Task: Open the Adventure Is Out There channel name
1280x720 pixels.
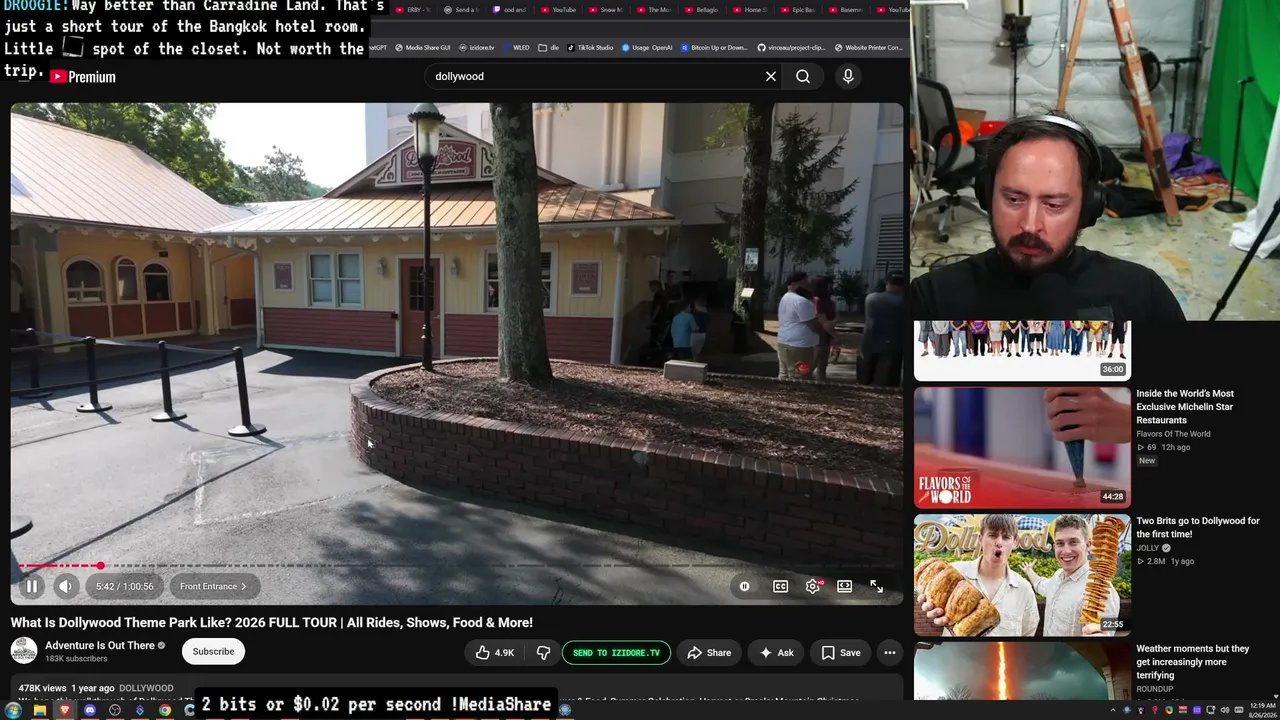Action: point(100,646)
